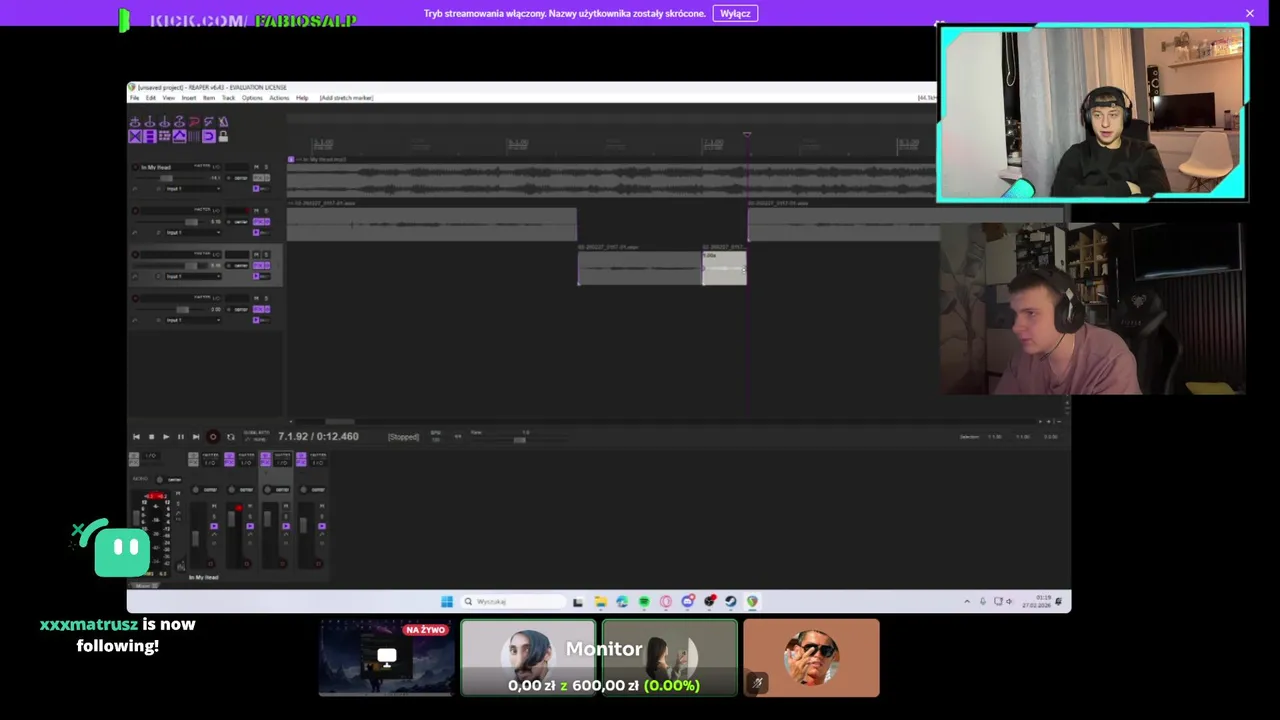Viewport: 1280px width, 720px height.
Task: Arm record on In My Head track
Action: [x=135, y=167]
